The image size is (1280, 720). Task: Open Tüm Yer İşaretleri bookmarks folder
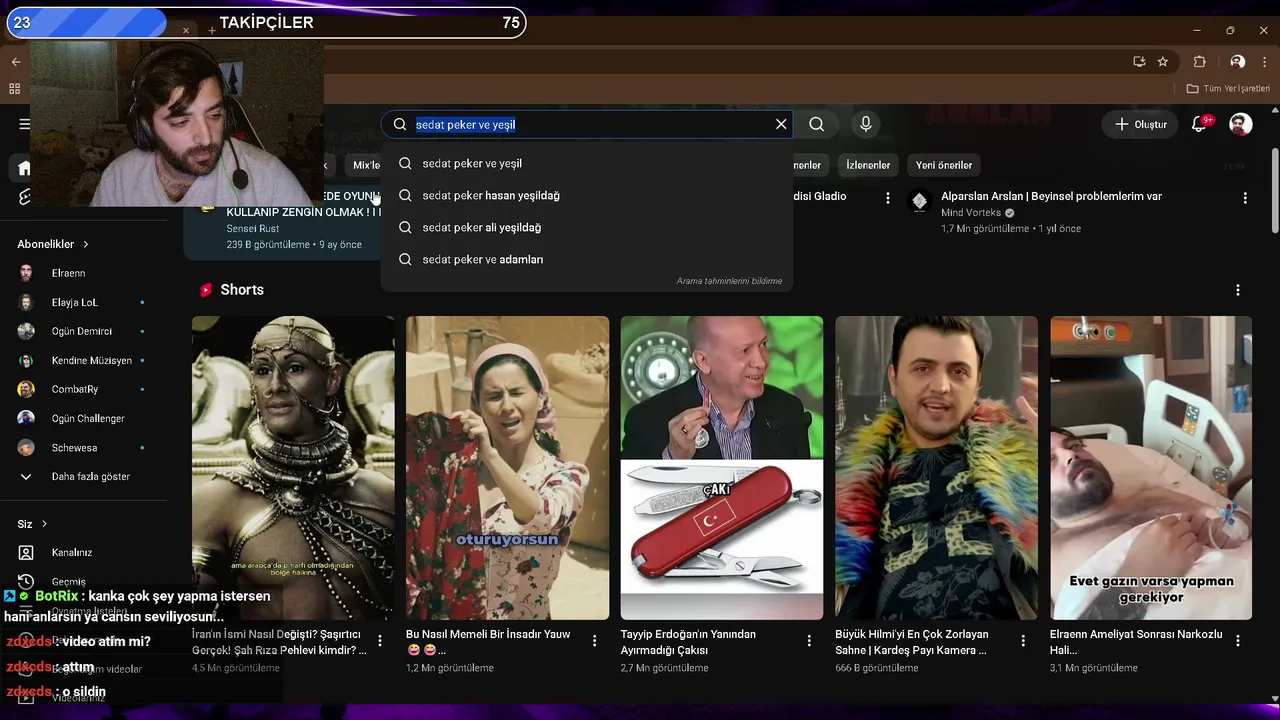[x=1228, y=89]
